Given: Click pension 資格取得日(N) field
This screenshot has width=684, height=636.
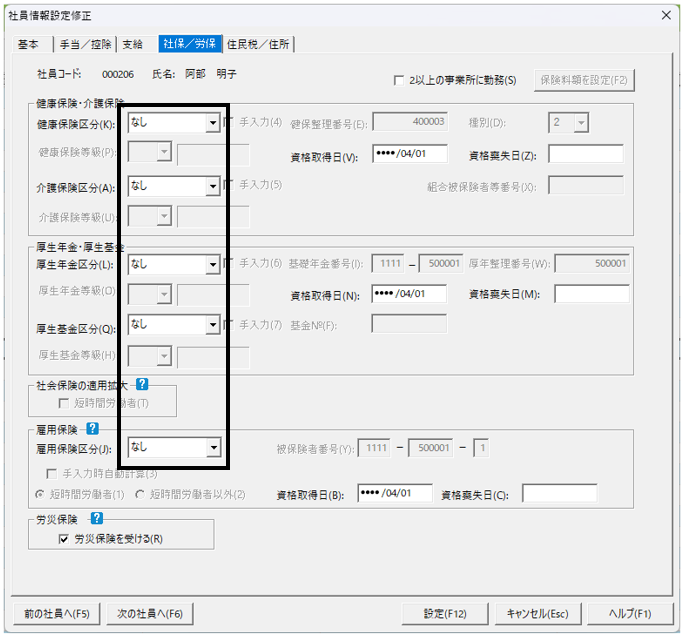Looking at the screenshot, I should (x=409, y=294).
